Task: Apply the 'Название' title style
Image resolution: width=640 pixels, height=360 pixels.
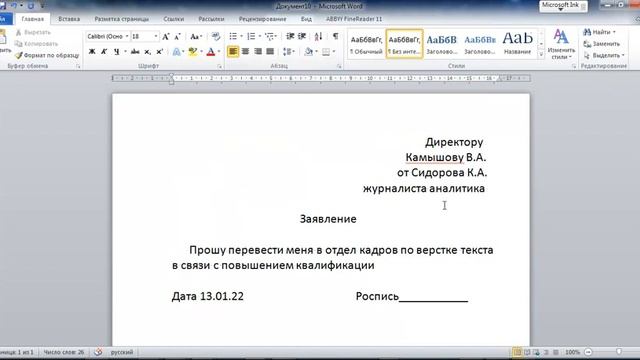Action: pos(518,44)
